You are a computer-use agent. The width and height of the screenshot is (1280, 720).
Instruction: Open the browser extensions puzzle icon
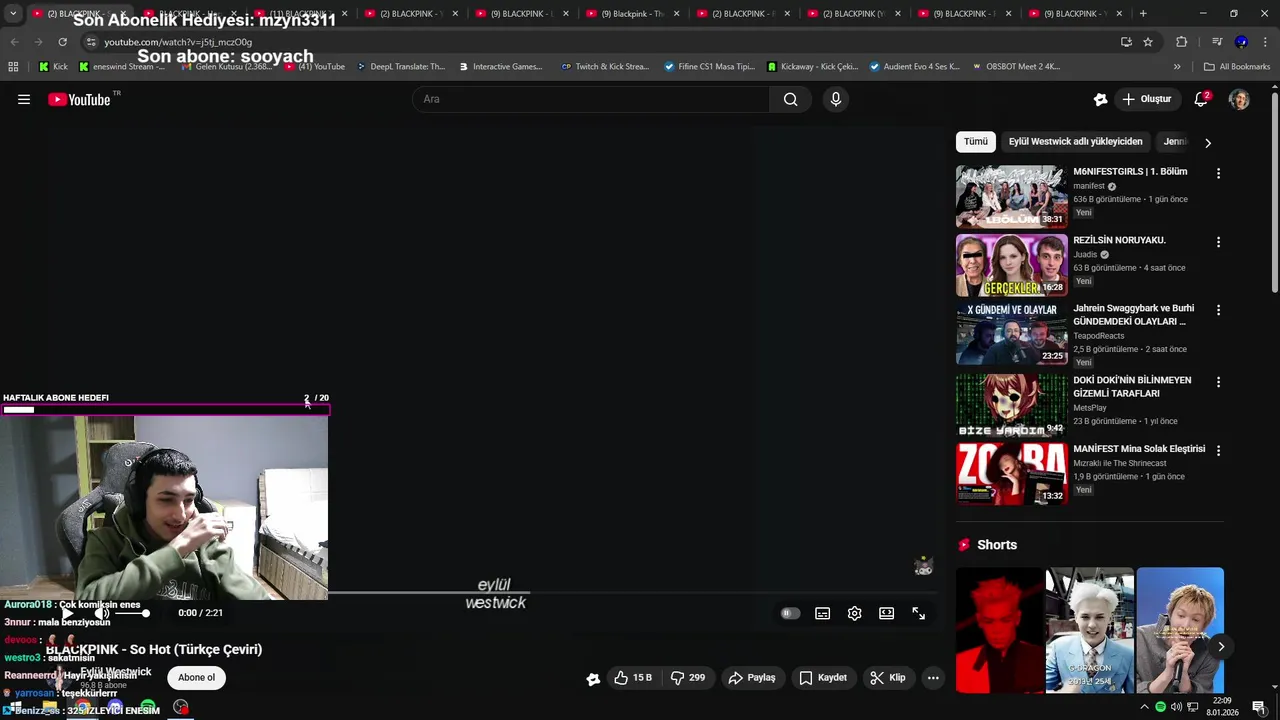pyautogui.click(x=1182, y=42)
